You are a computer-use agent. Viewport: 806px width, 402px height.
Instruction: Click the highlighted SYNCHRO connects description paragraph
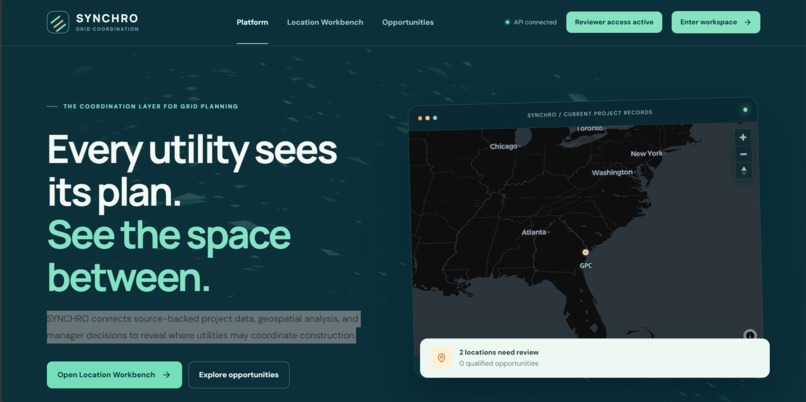click(203, 327)
